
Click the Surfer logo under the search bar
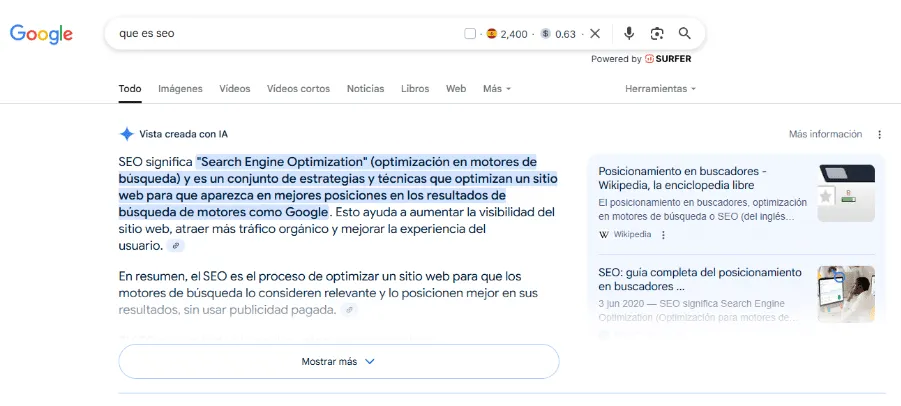pyautogui.click(x=668, y=59)
